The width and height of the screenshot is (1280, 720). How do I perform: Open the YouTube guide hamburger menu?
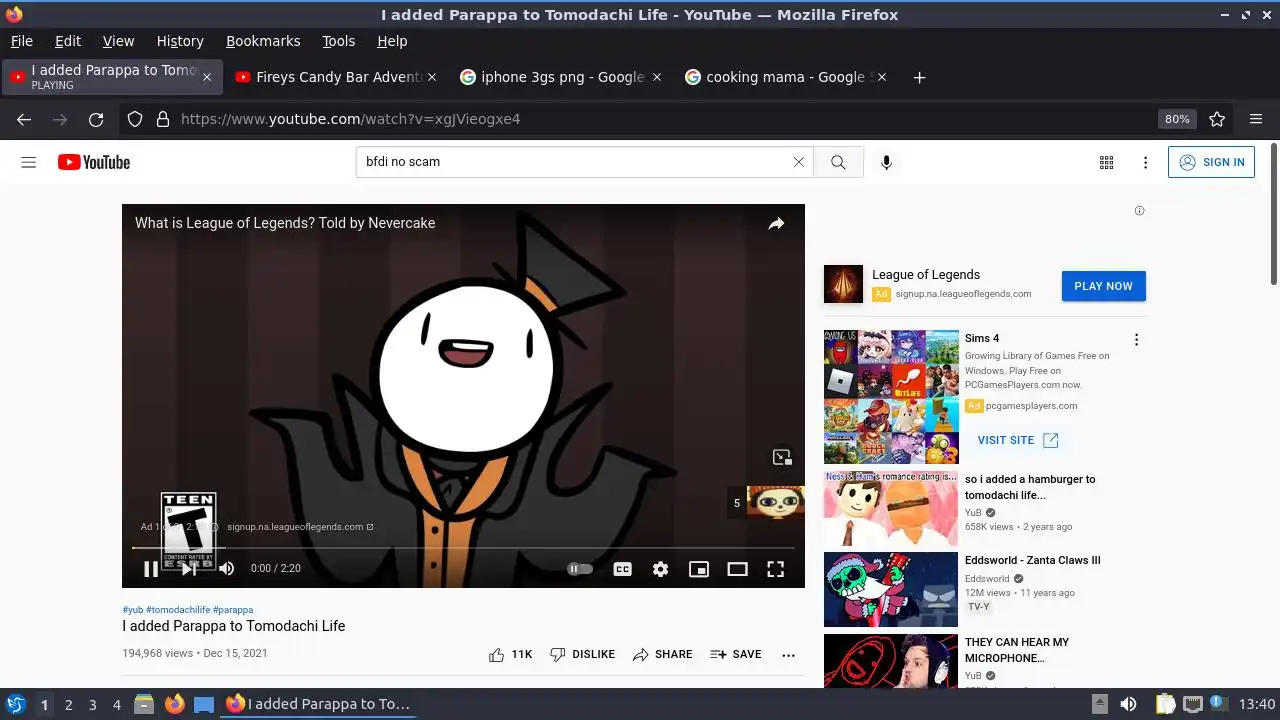pyautogui.click(x=29, y=162)
